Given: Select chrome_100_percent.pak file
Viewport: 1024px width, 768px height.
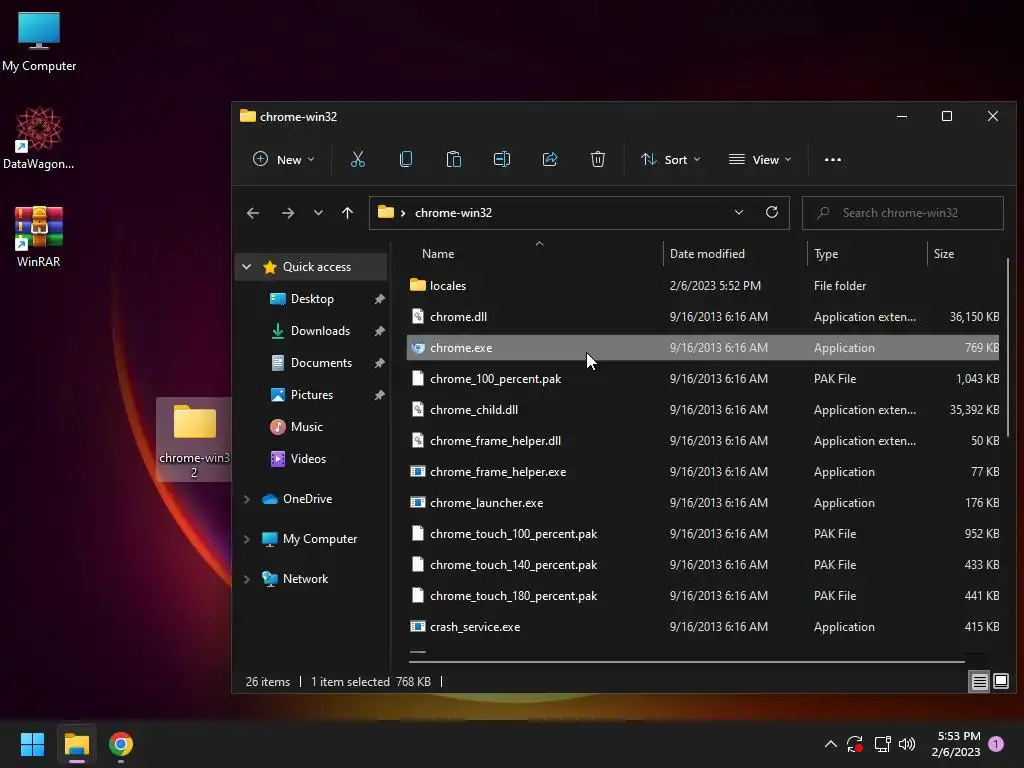Looking at the screenshot, I should click(x=702, y=379).
